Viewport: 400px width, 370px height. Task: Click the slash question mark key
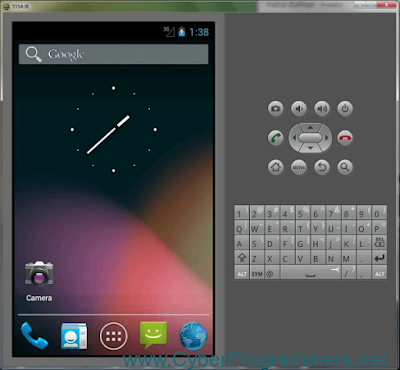point(349,272)
